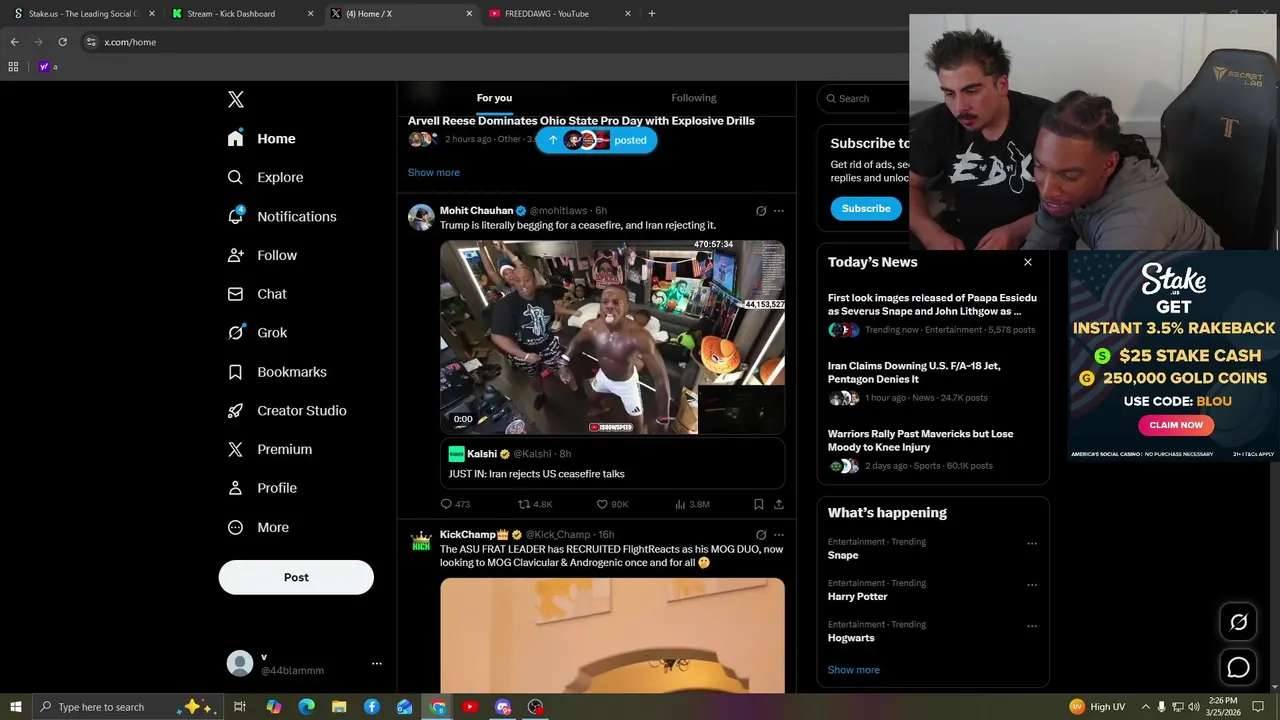1280x720 pixels.
Task: Open Creator Studio in the sidebar
Action: point(287,411)
